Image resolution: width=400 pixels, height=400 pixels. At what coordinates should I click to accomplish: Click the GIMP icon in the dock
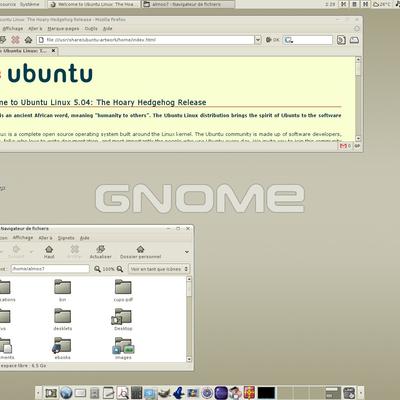pyautogui.click(x=164, y=393)
